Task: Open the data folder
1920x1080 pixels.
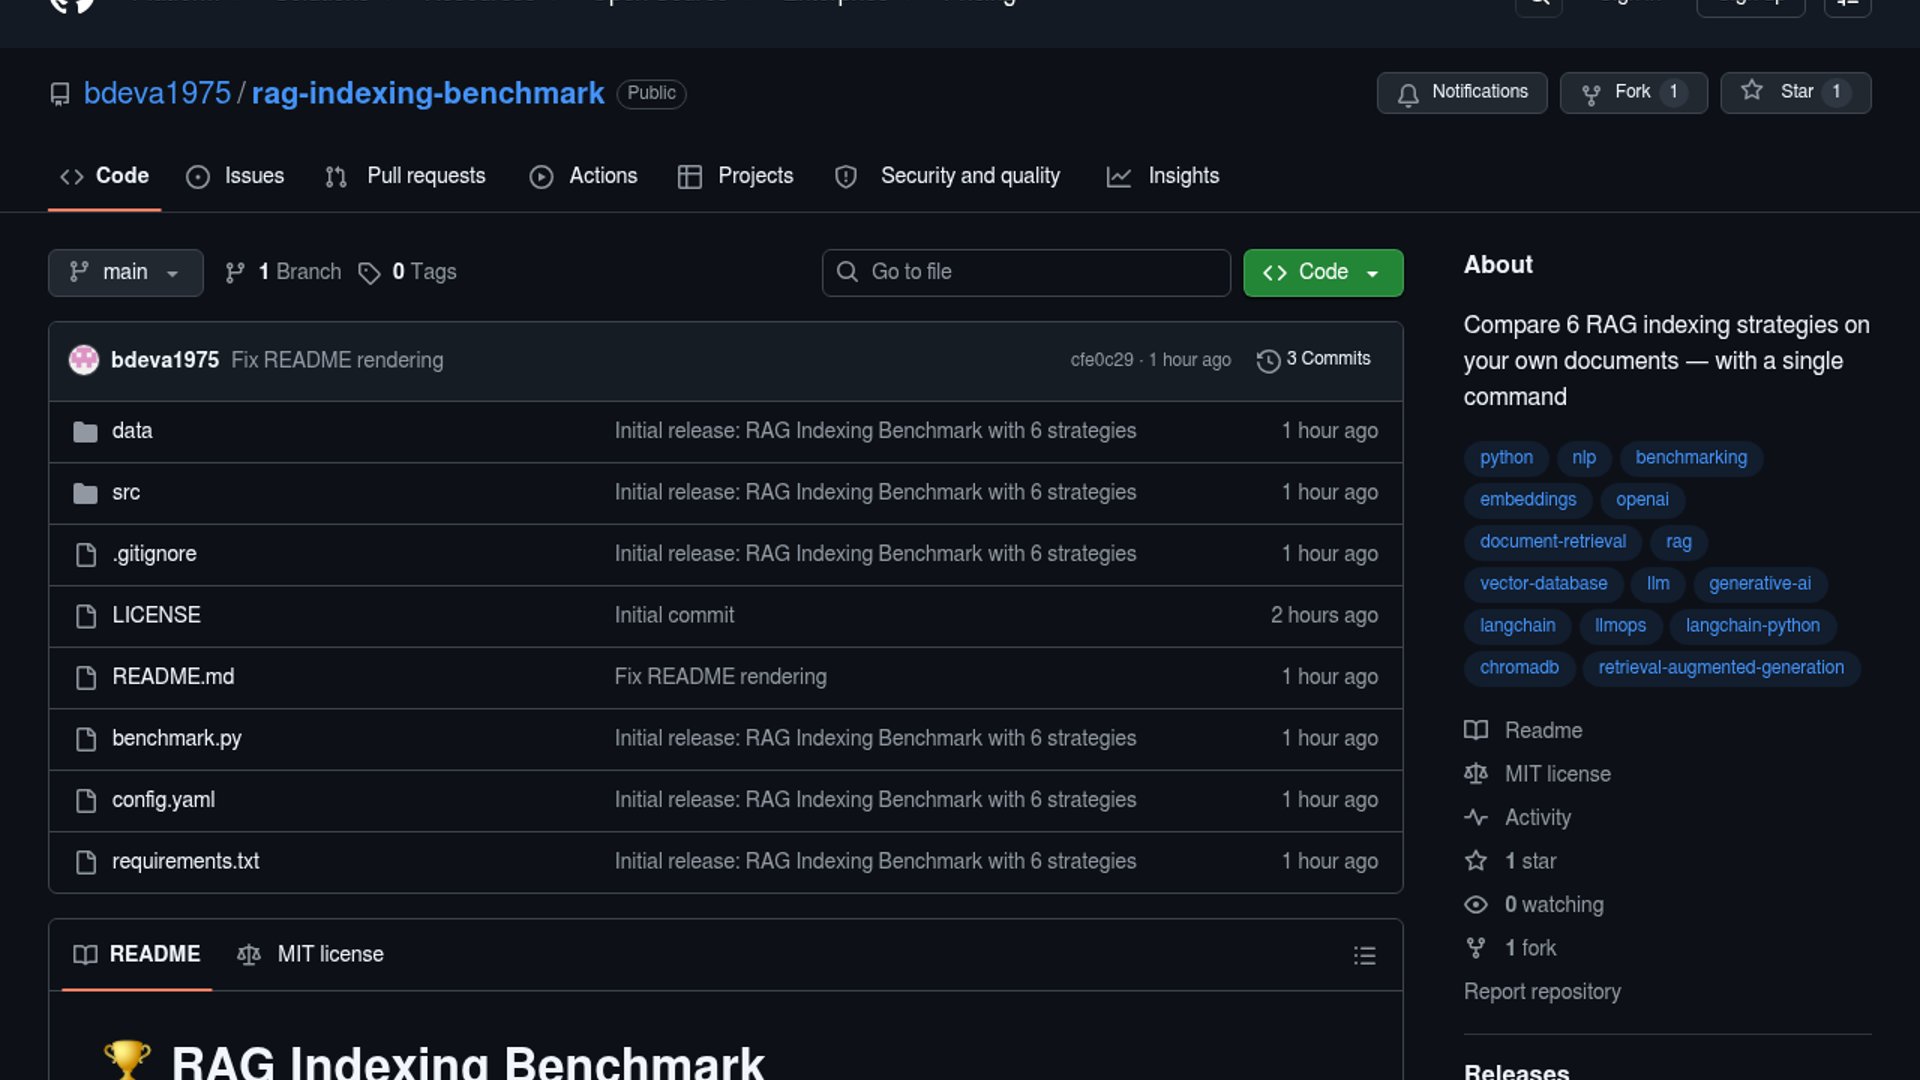Action: (x=132, y=431)
